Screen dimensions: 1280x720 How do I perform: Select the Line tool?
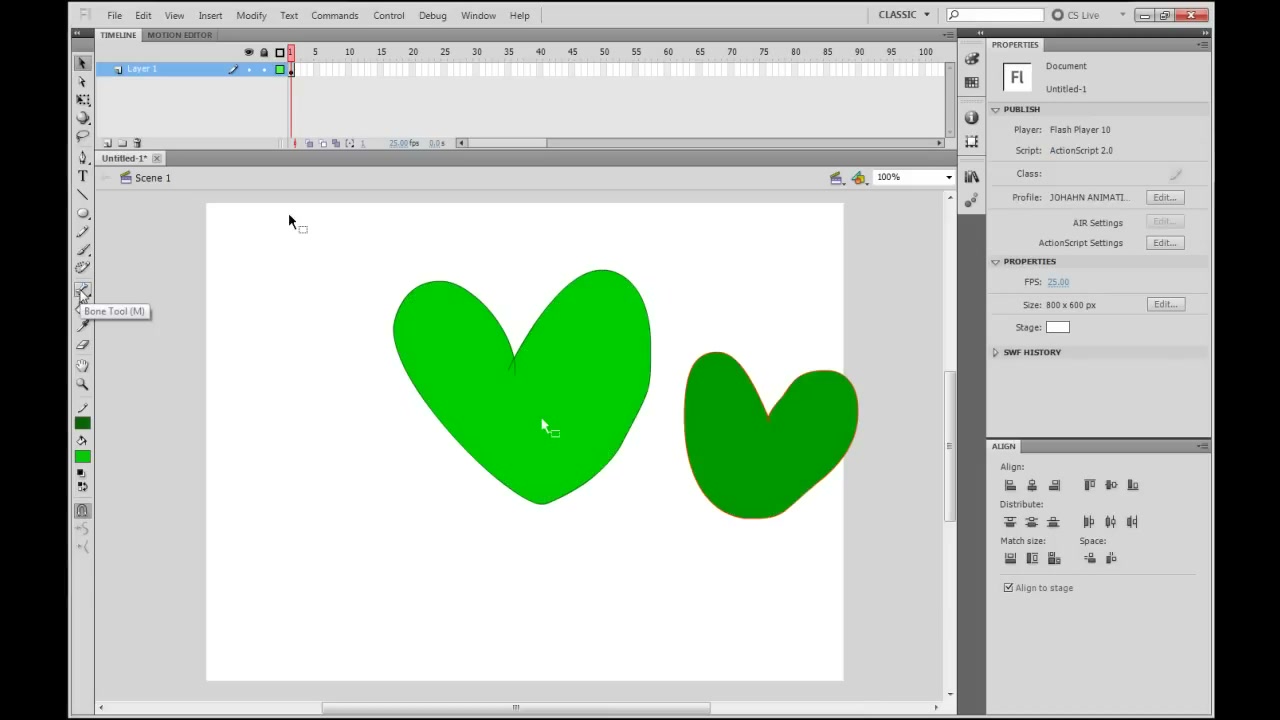[83, 194]
